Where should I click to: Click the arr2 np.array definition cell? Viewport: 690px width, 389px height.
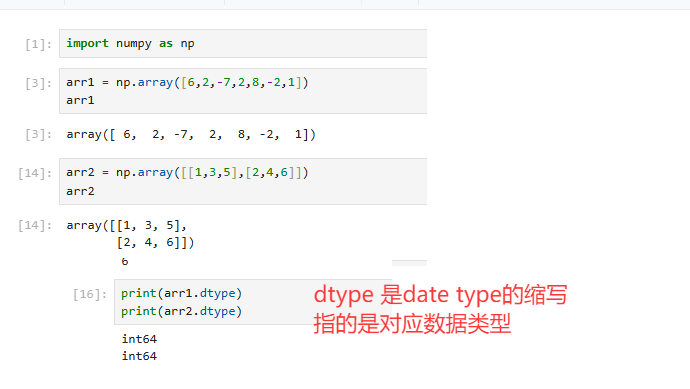243,181
